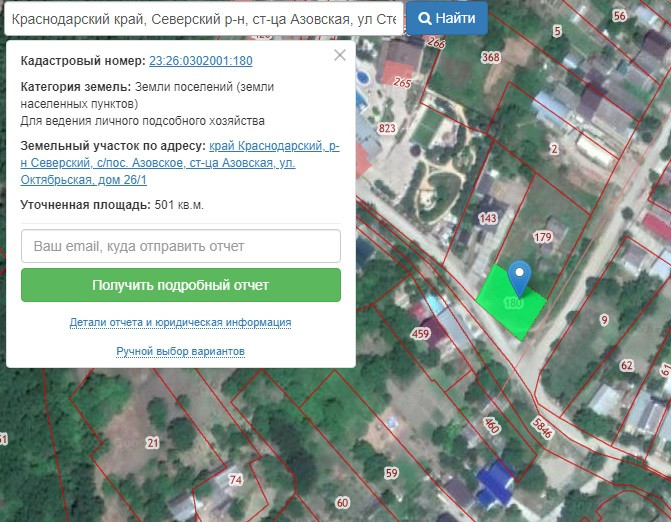Select parcel labeled 5846 on map

pyautogui.click(x=542, y=428)
